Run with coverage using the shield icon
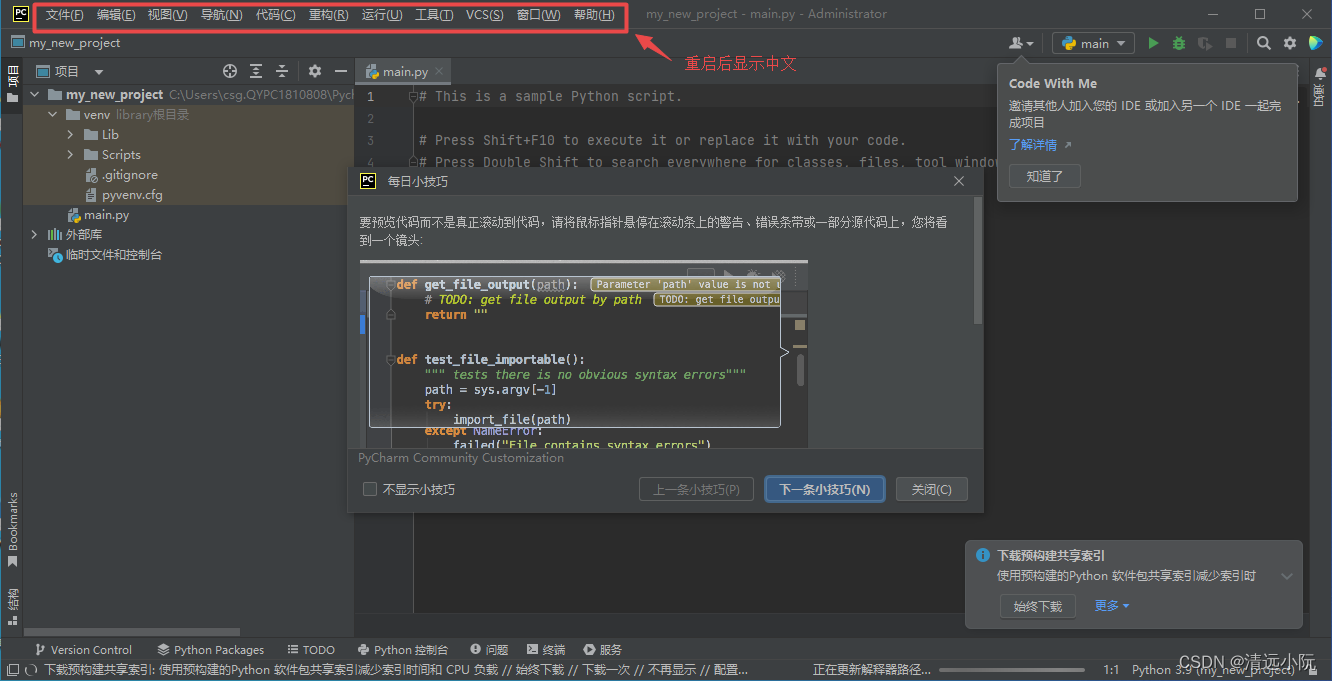Screen dimensions: 1332x681 coord(1205,43)
